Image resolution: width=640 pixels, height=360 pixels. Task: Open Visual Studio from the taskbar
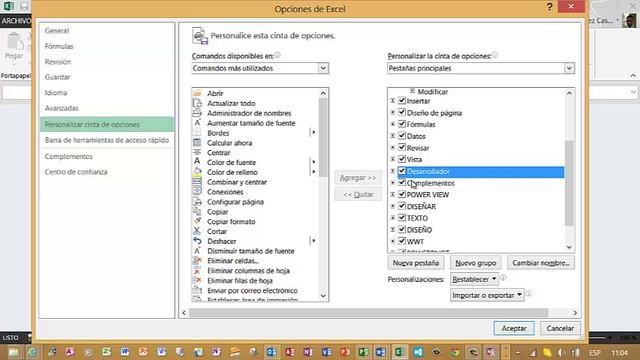(418, 352)
